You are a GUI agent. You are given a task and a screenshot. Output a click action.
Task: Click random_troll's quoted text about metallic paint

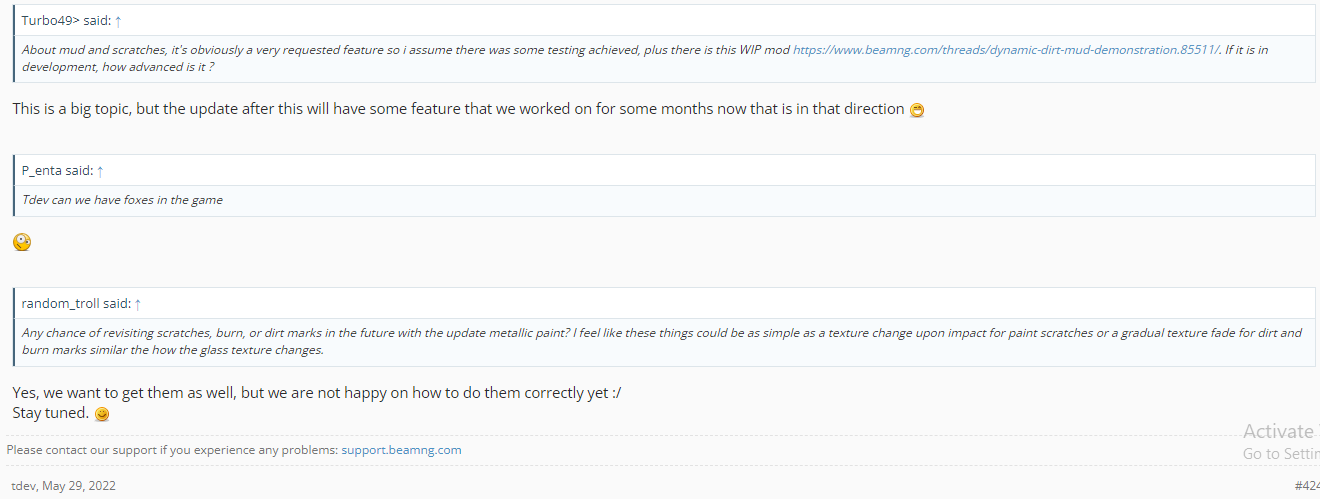(662, 341)
